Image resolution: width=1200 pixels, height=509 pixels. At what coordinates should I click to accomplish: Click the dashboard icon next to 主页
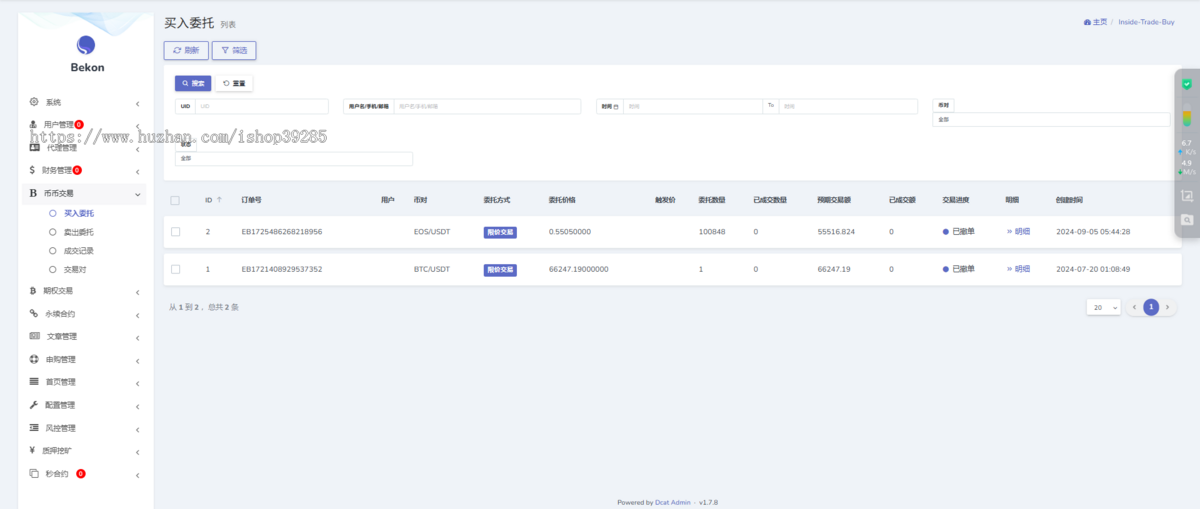(x=1087, y=22)
